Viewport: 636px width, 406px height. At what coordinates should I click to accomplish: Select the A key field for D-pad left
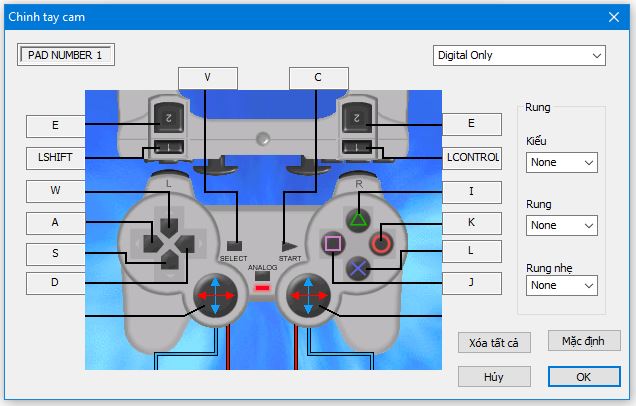click(x=56, y=223)
